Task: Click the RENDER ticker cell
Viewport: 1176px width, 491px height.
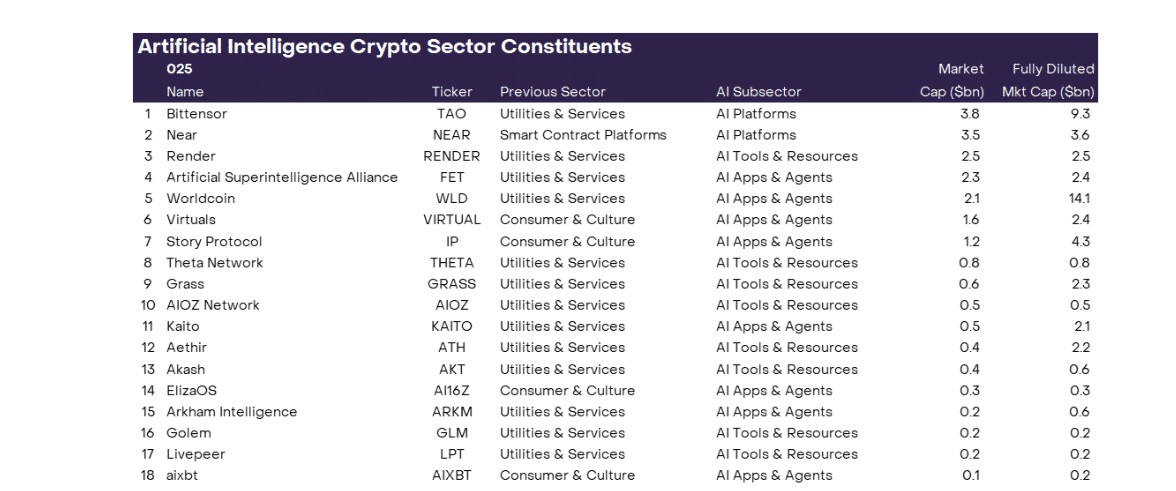Action: coord(452,157)
